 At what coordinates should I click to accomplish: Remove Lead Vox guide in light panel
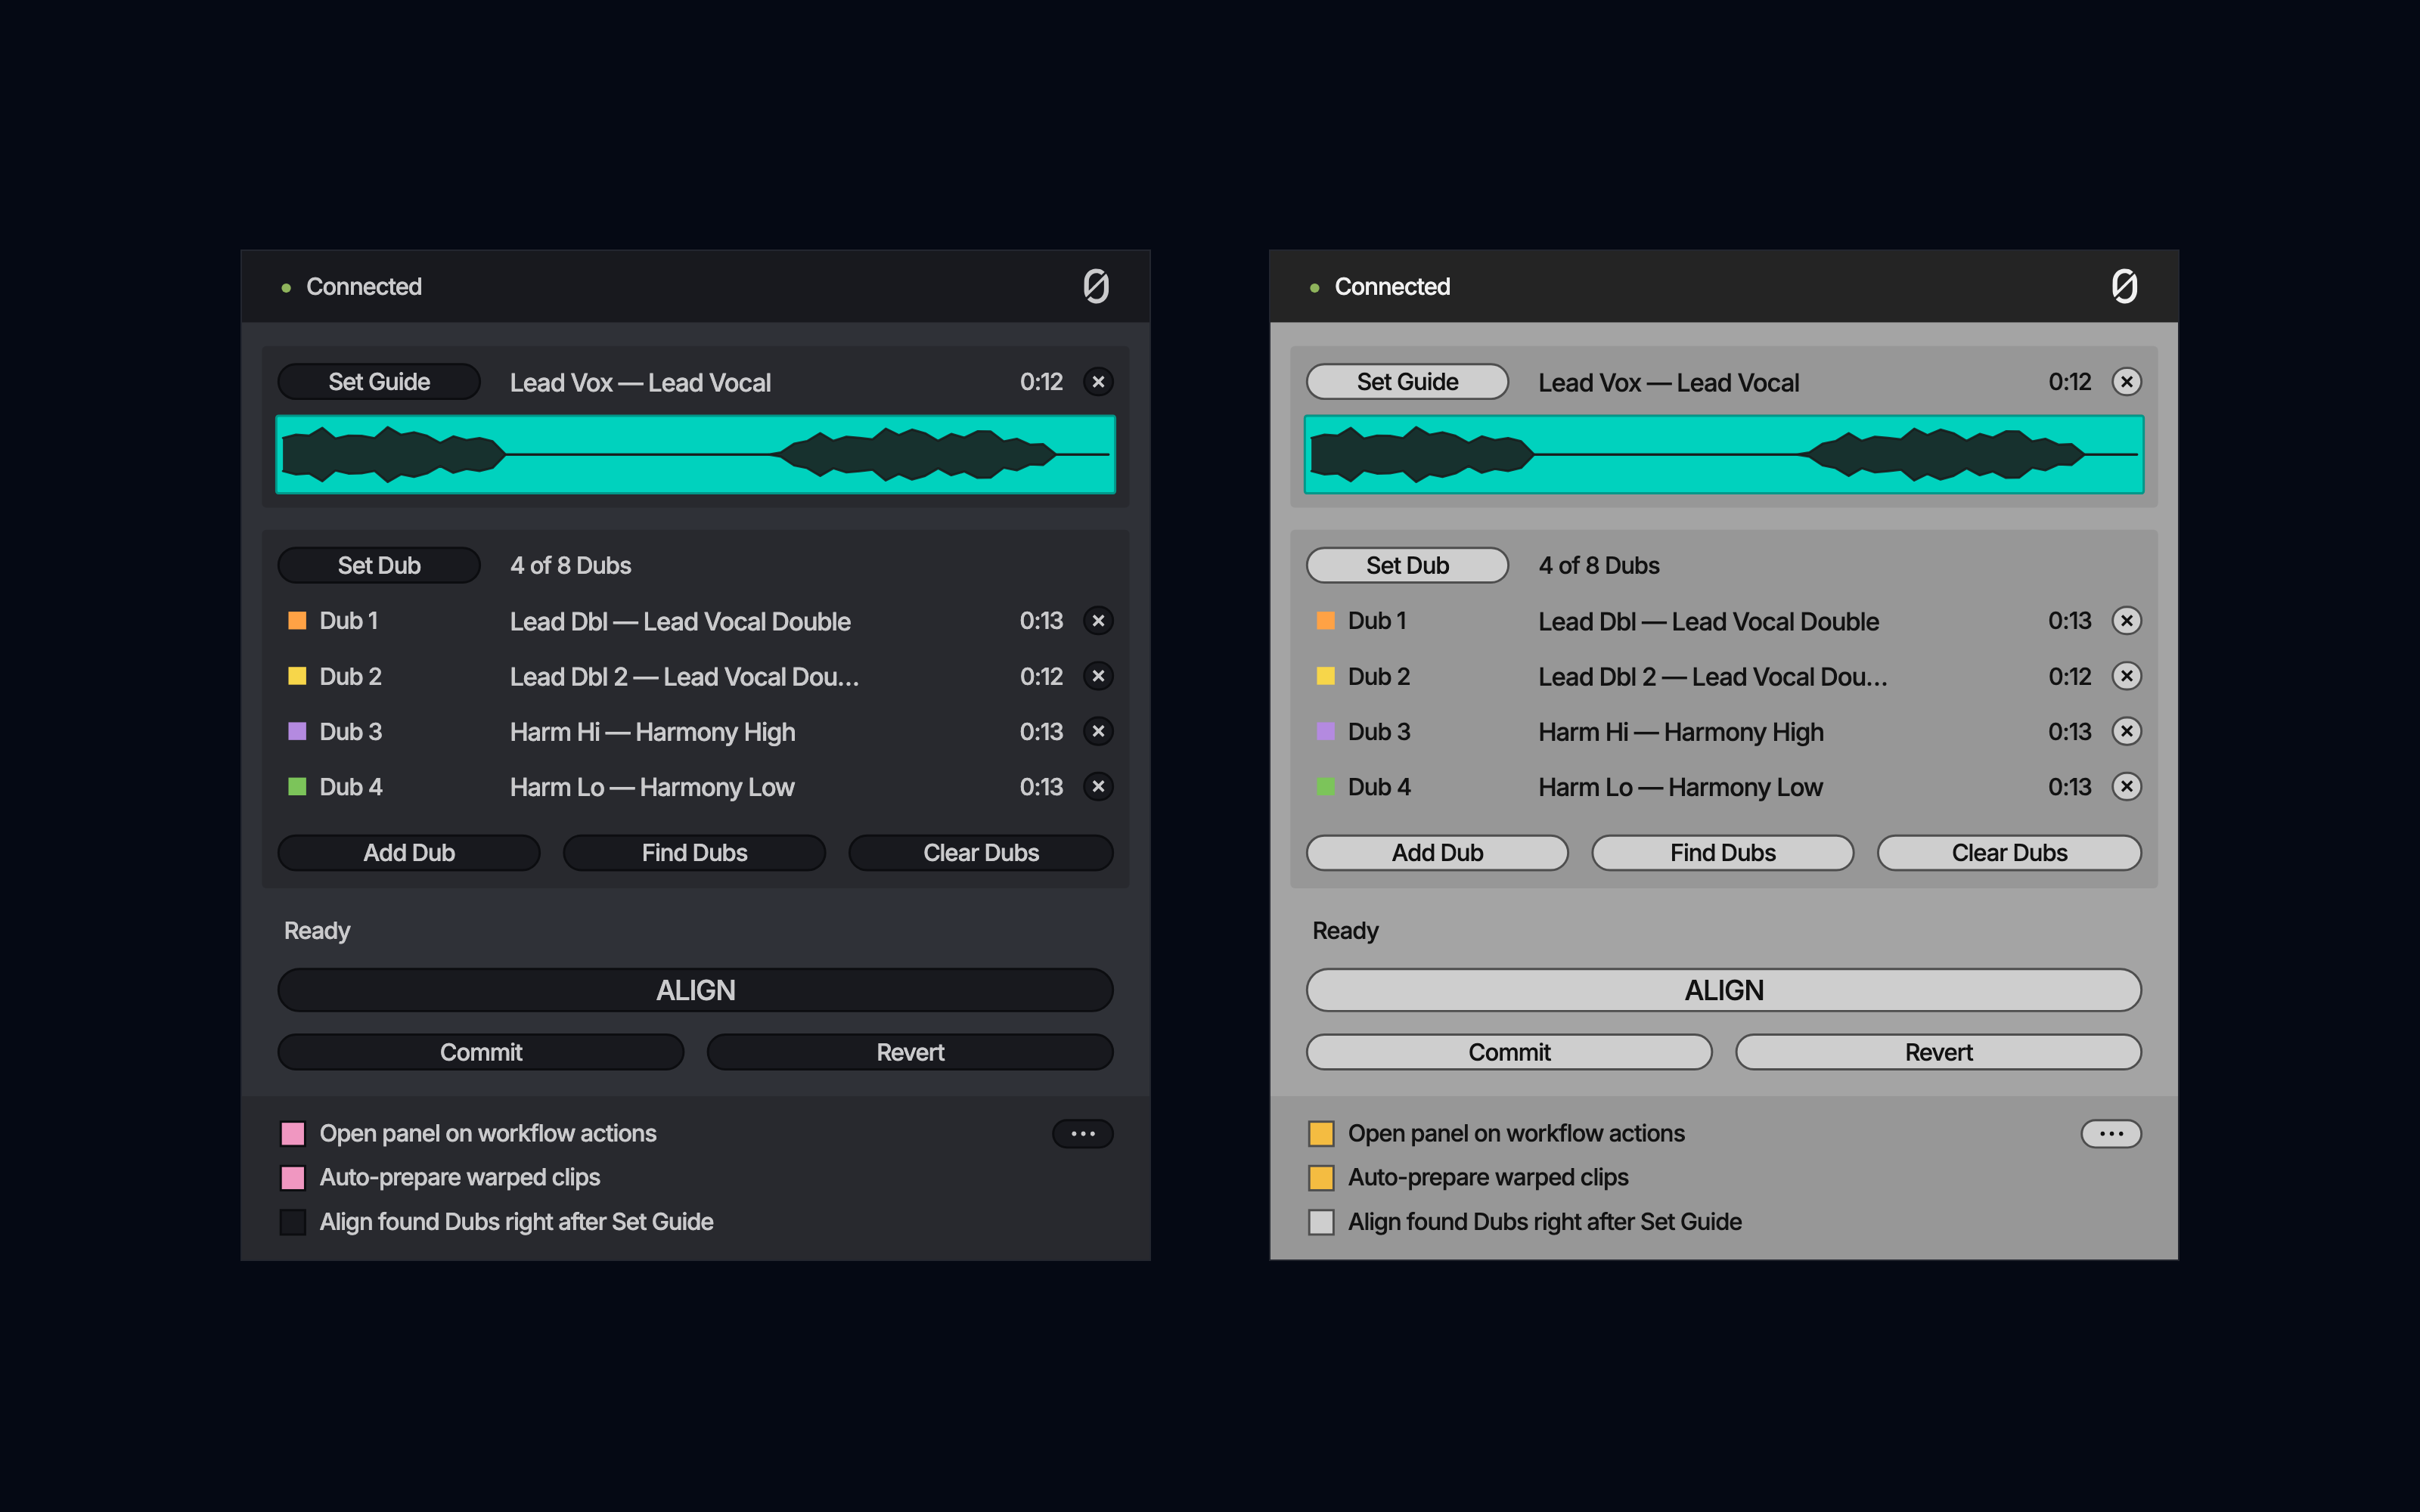point(2127,382)
